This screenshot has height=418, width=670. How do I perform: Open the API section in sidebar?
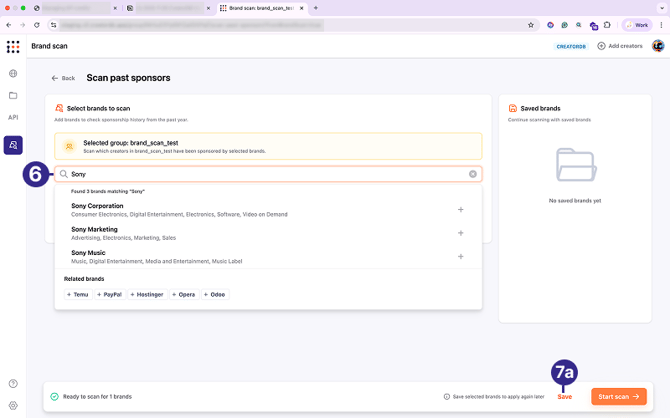point(13,118)
